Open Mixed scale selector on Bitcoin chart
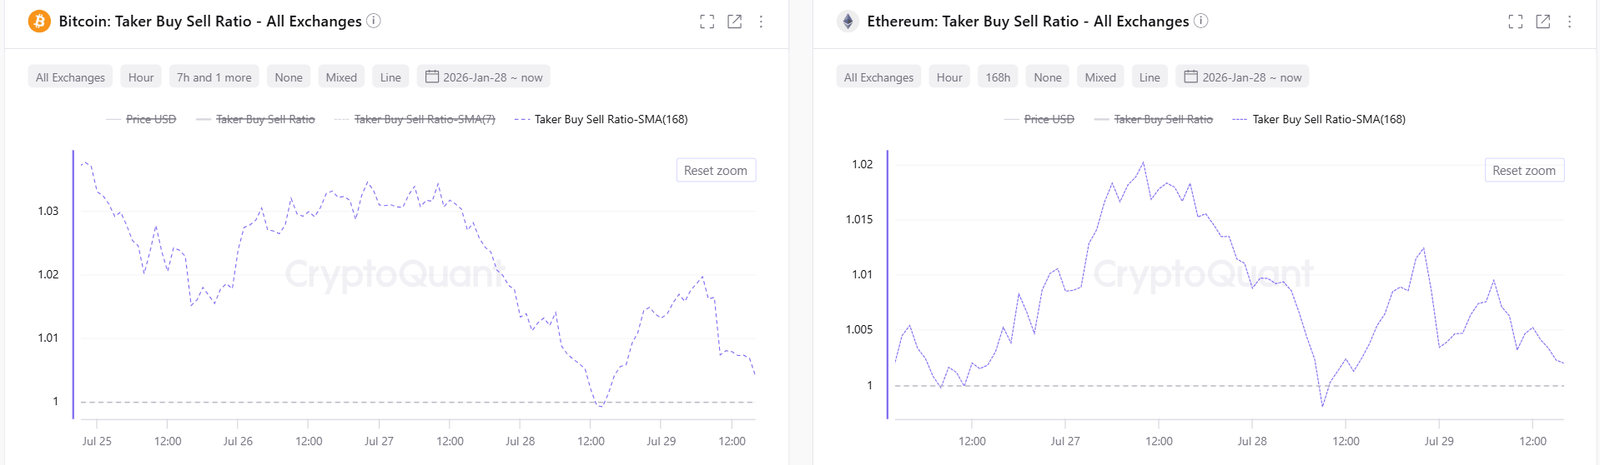Image resolution: width=1600 pixels, height=465 pixels. coord(341,77)
